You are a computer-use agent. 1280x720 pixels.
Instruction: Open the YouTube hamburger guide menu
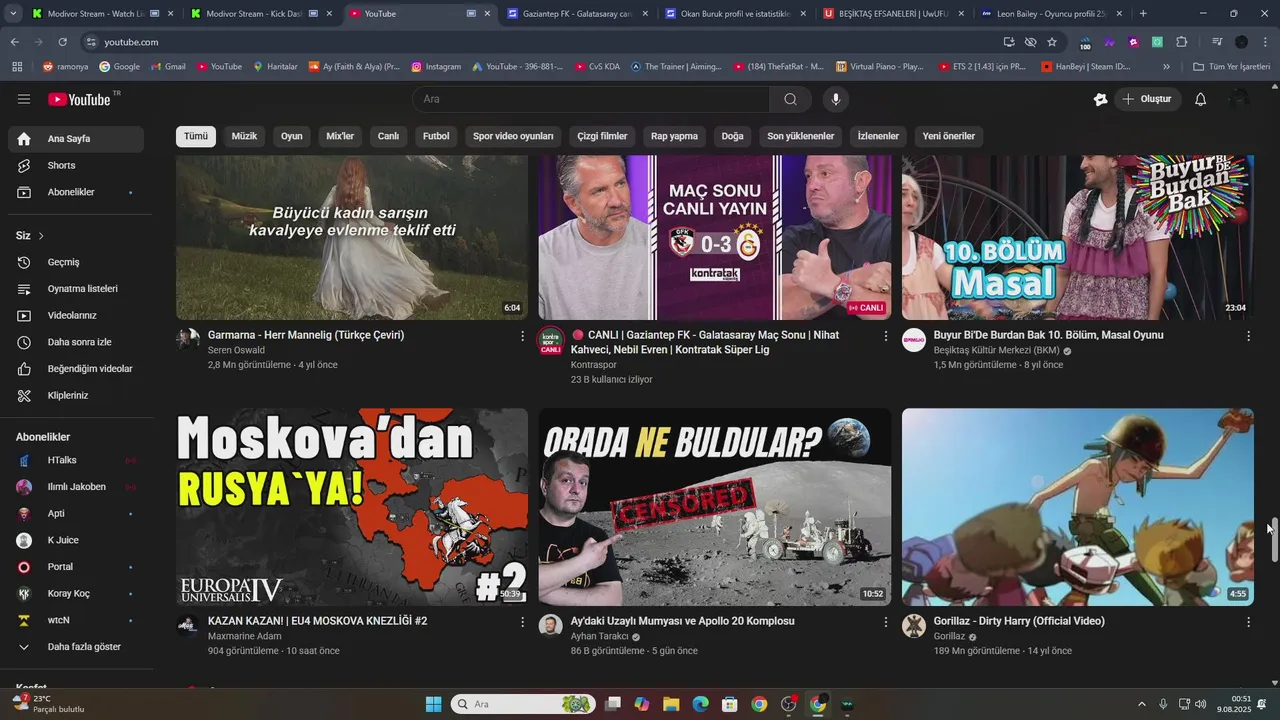[24, 99]
